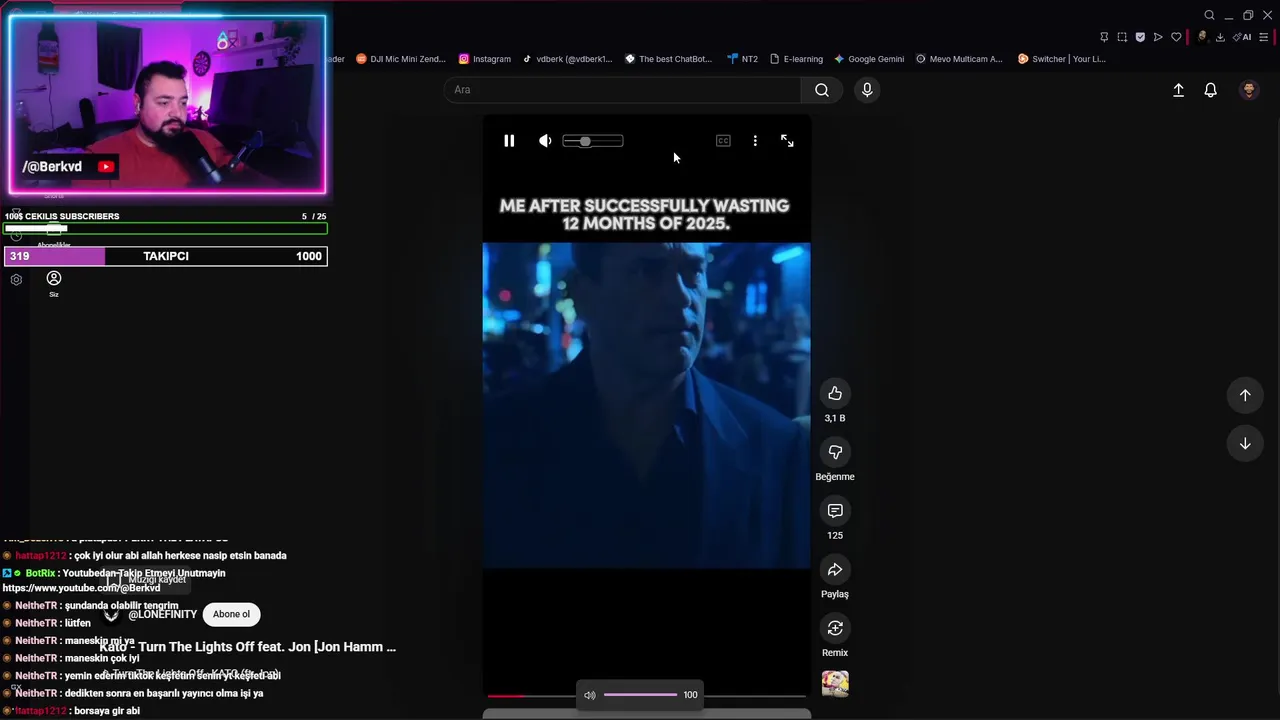
Task: Open the sidebar settings gear icon
Action: (16, 280)
